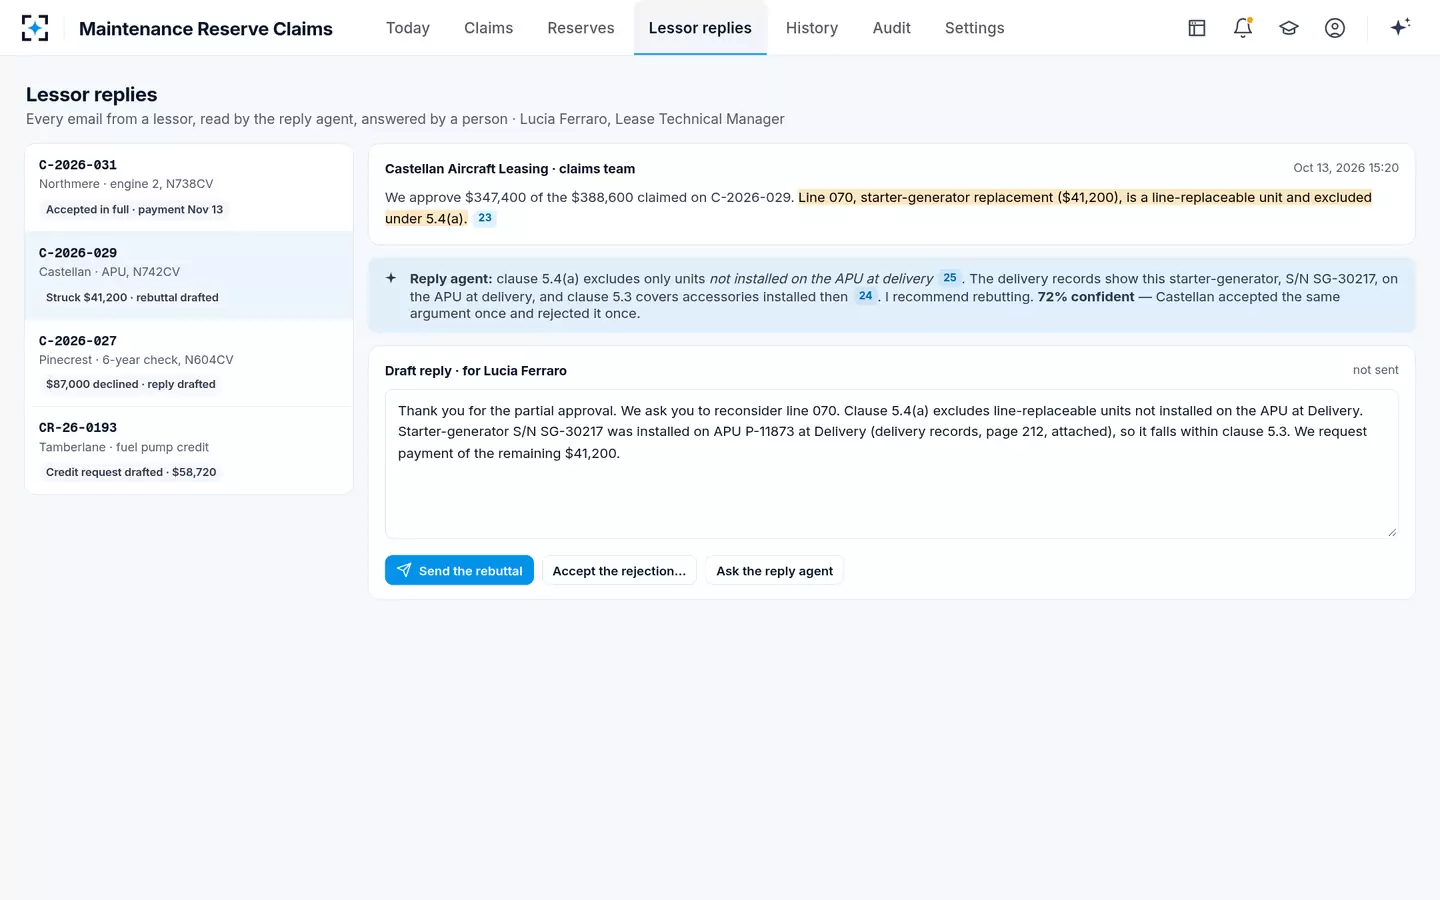The image size is (1440, 900).
Task: Open the notifications bell
Action: 1243,28
